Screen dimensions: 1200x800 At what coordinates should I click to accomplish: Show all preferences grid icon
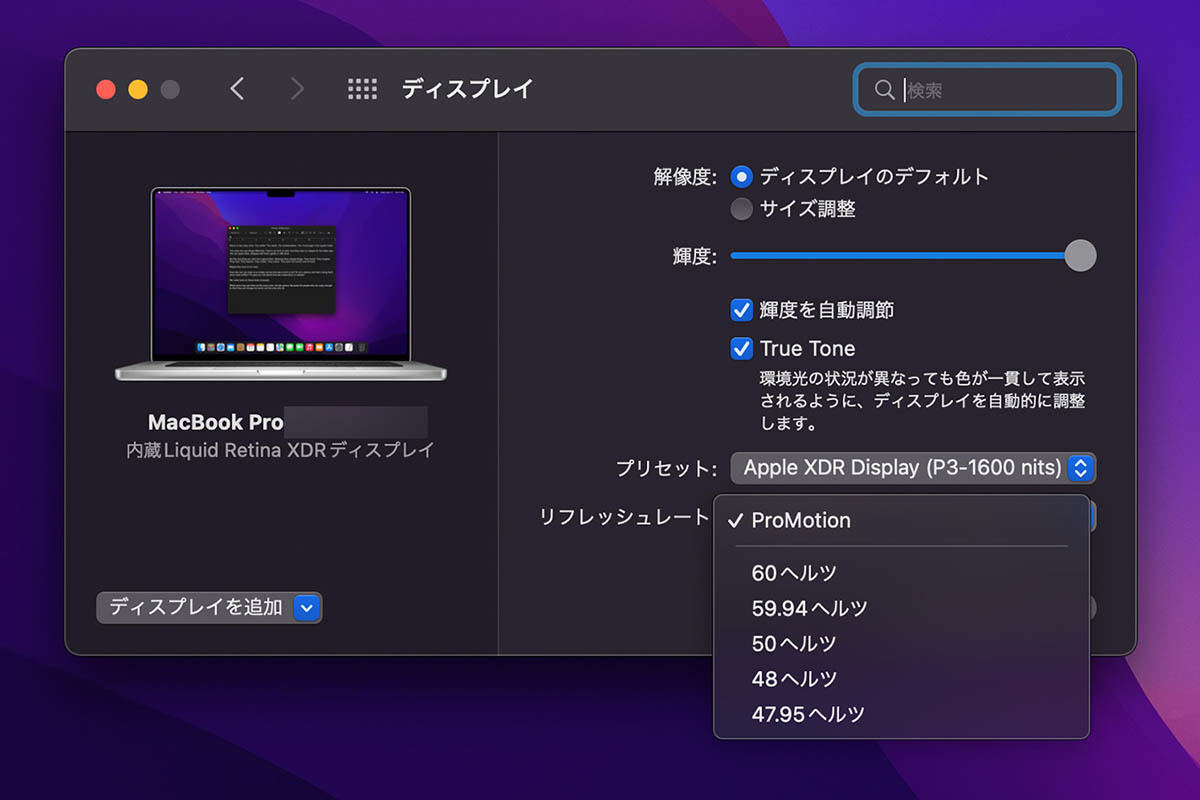tap(362, 89)
